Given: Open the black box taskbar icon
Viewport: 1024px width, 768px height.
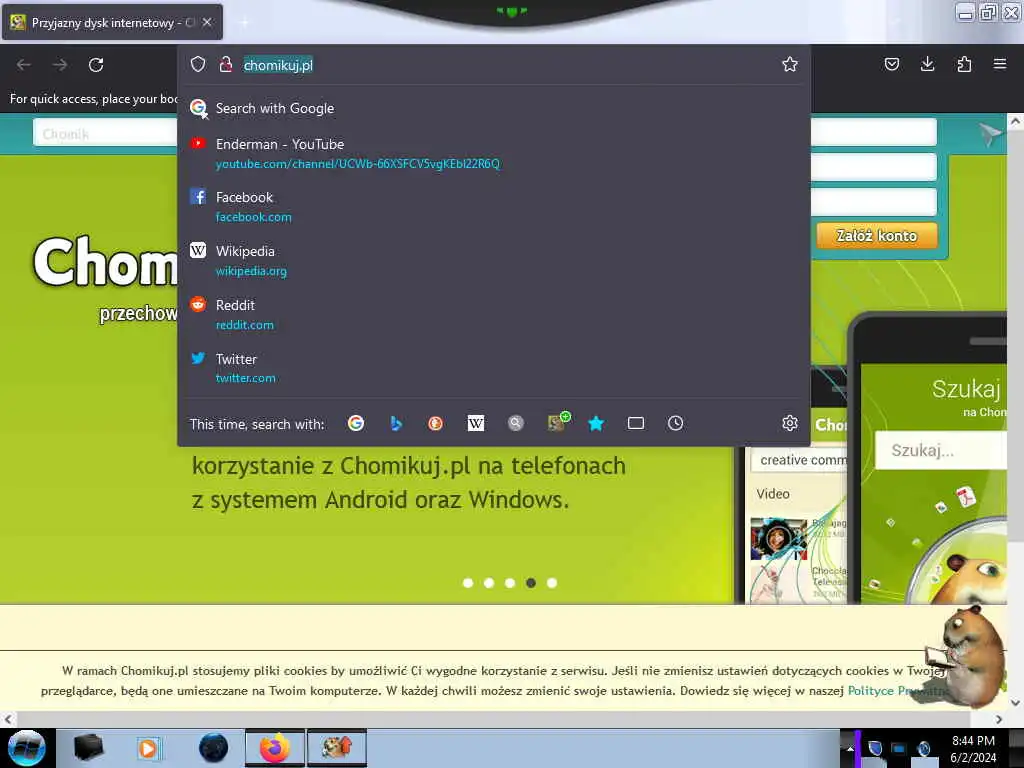Looking at the screenshot, I should [x=88, y=748].
